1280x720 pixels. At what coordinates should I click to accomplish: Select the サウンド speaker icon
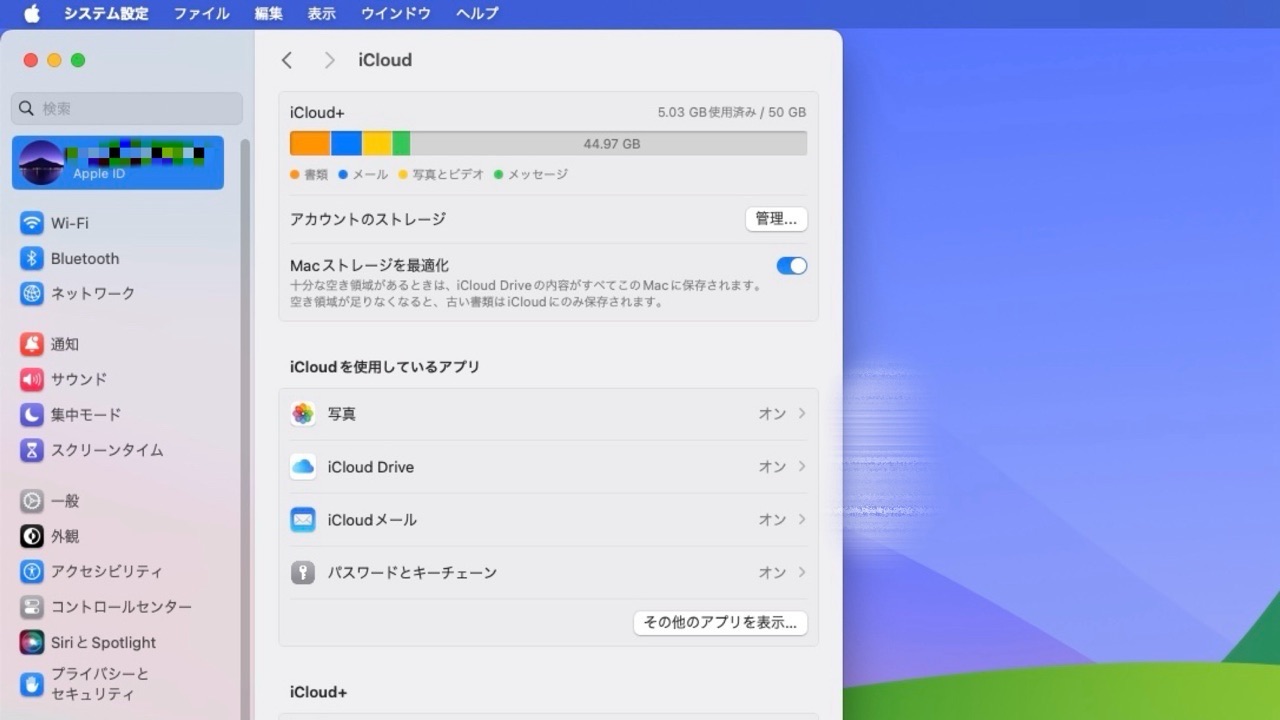pyautogui.click(x=33, y=379)
